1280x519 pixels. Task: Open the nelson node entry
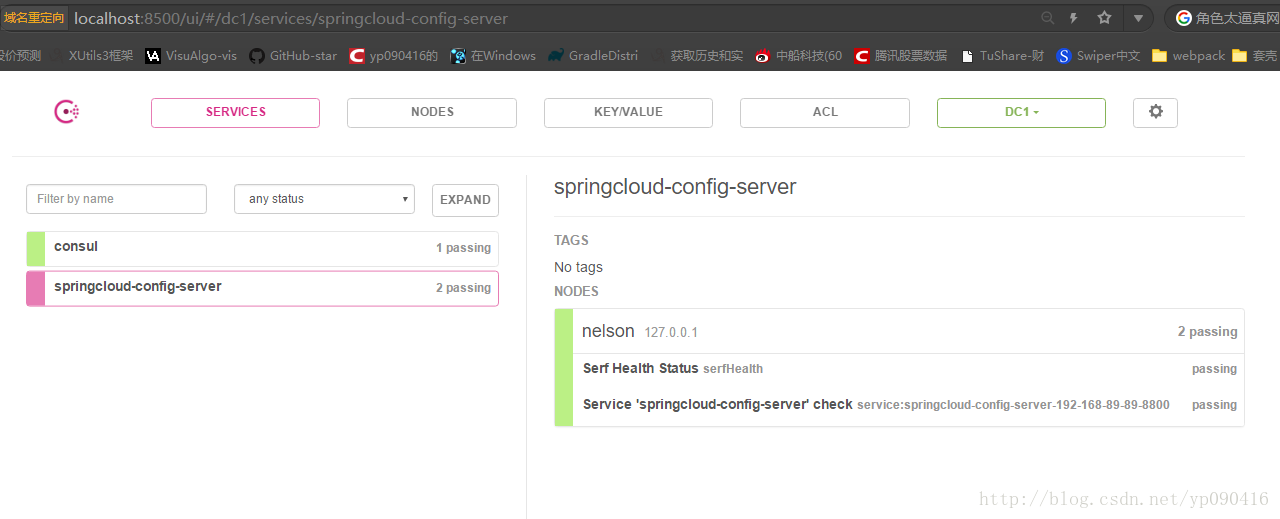coord(608,331)
